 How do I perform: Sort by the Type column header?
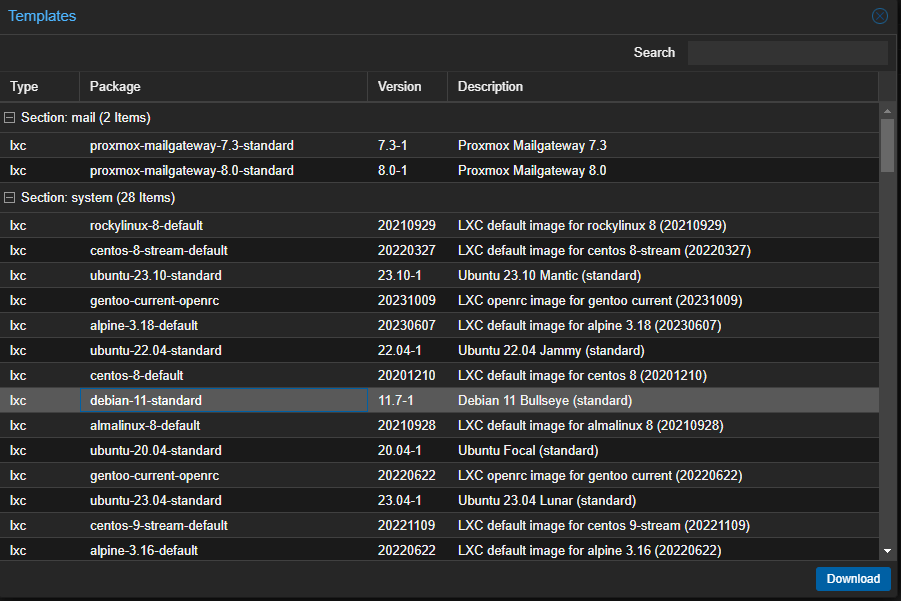tap(40, 87)
